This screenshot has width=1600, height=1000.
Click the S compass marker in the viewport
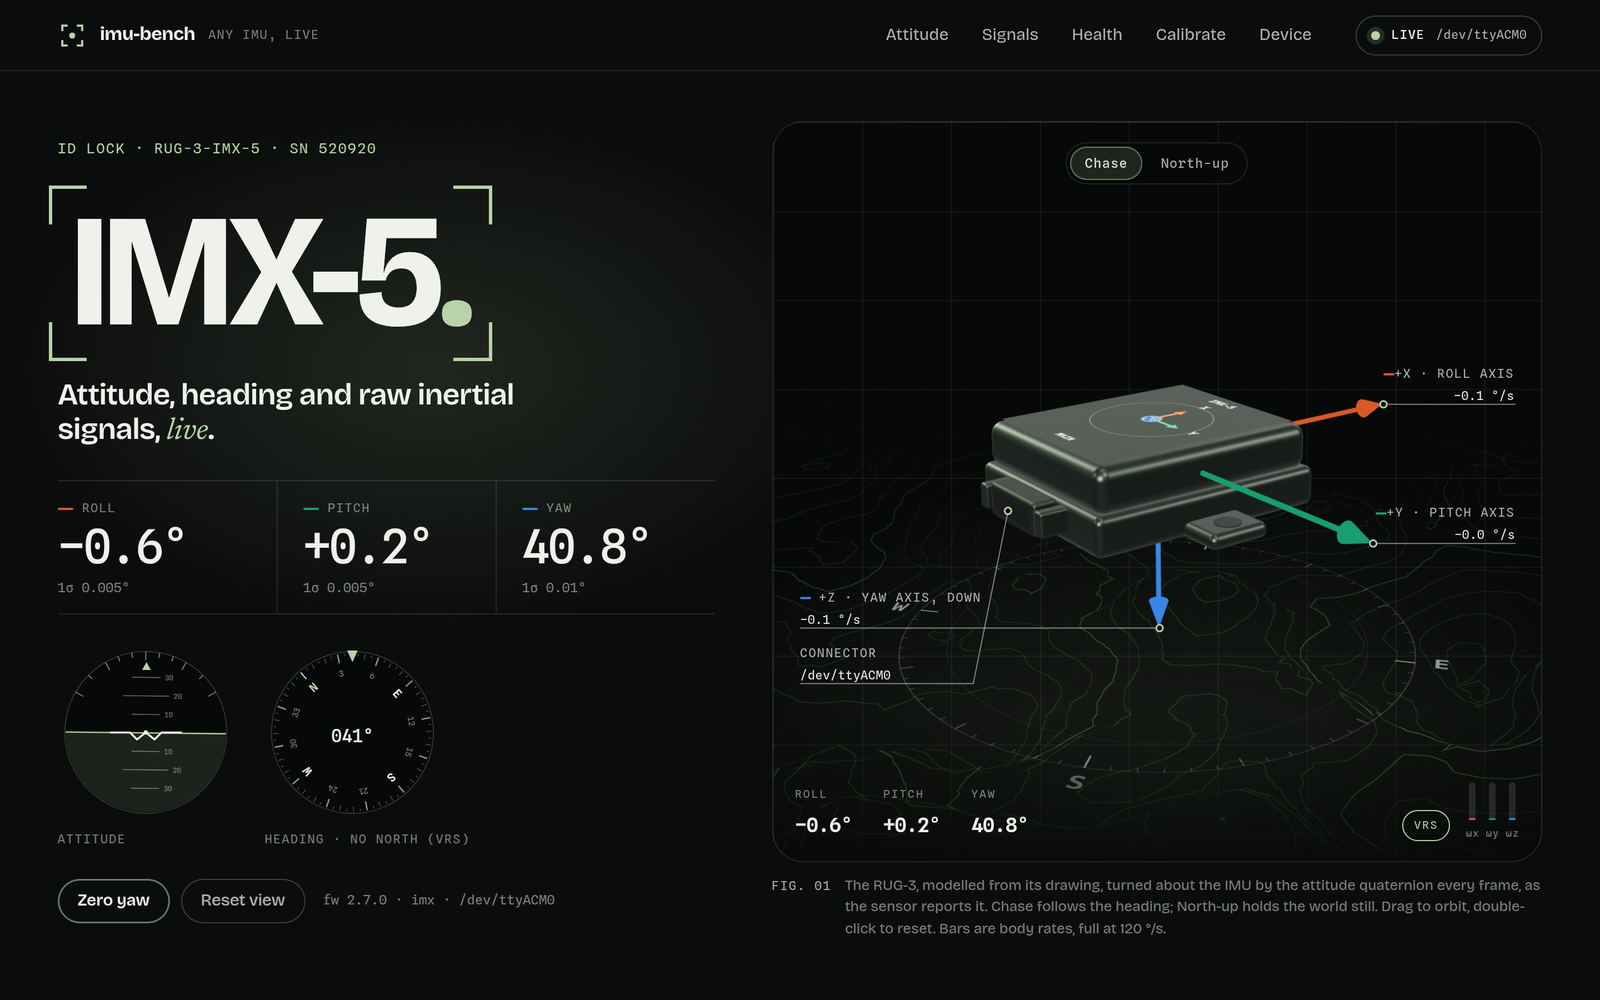coord(1076,782)
